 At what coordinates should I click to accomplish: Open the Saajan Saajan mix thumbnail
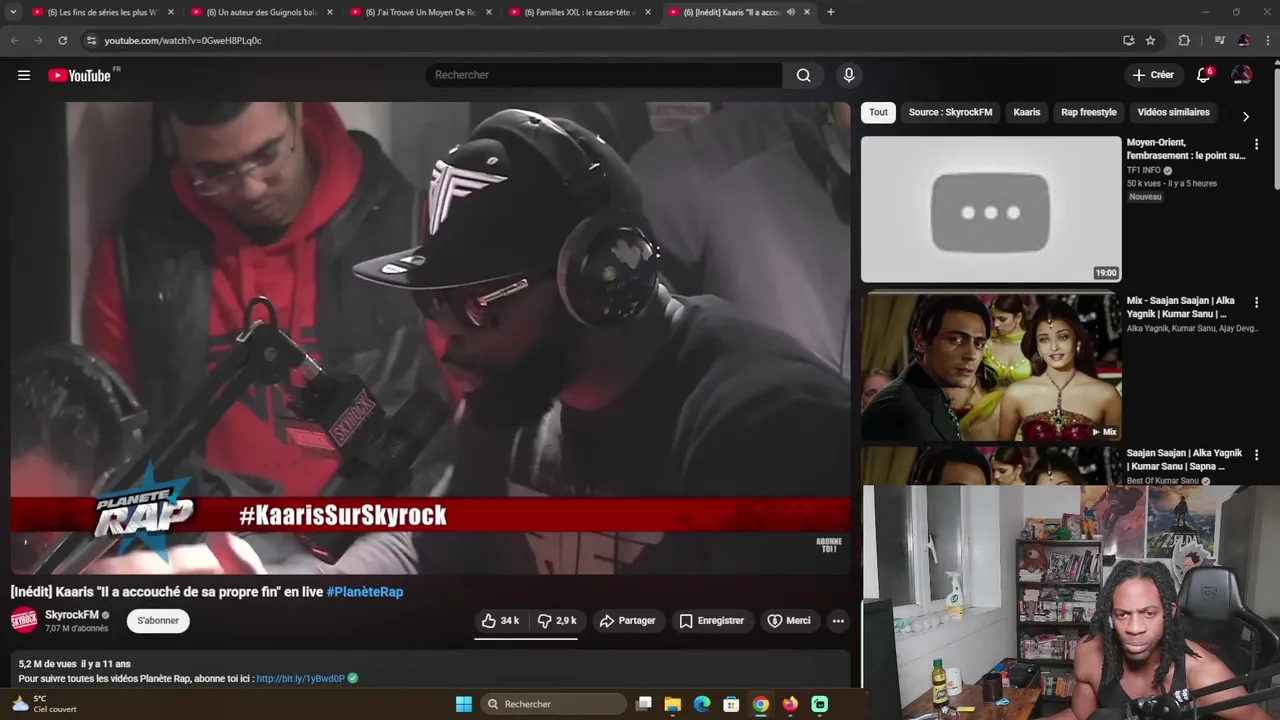point(991,367)
